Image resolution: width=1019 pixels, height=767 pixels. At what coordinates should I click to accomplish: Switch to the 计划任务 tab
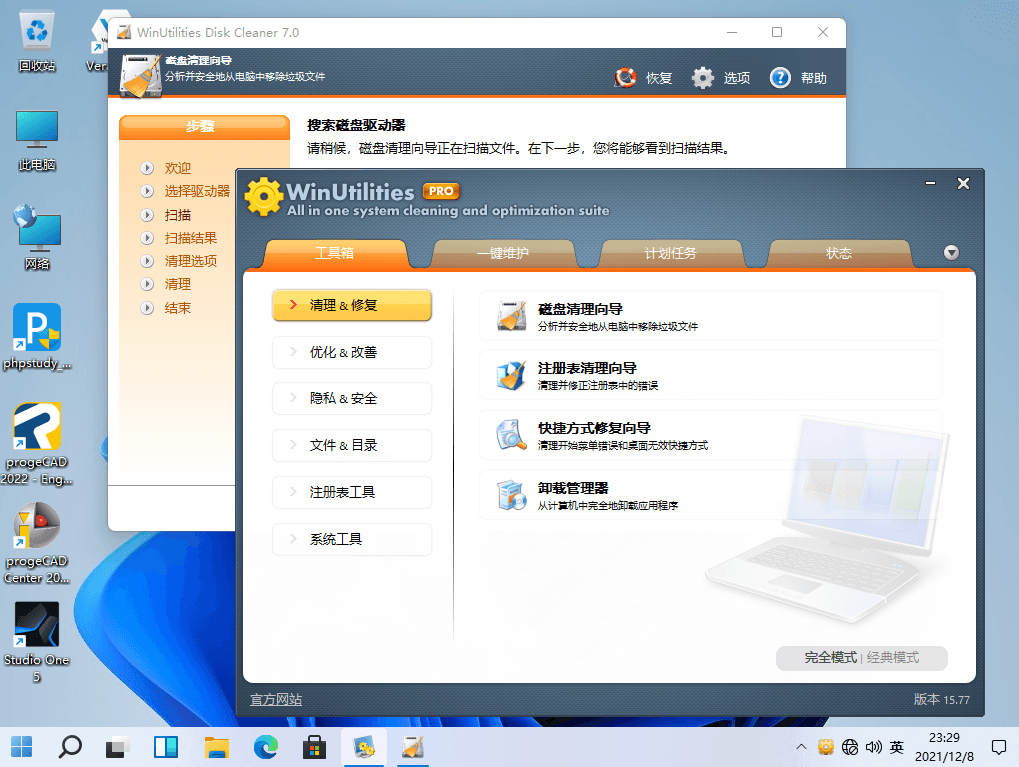[671, 254]
